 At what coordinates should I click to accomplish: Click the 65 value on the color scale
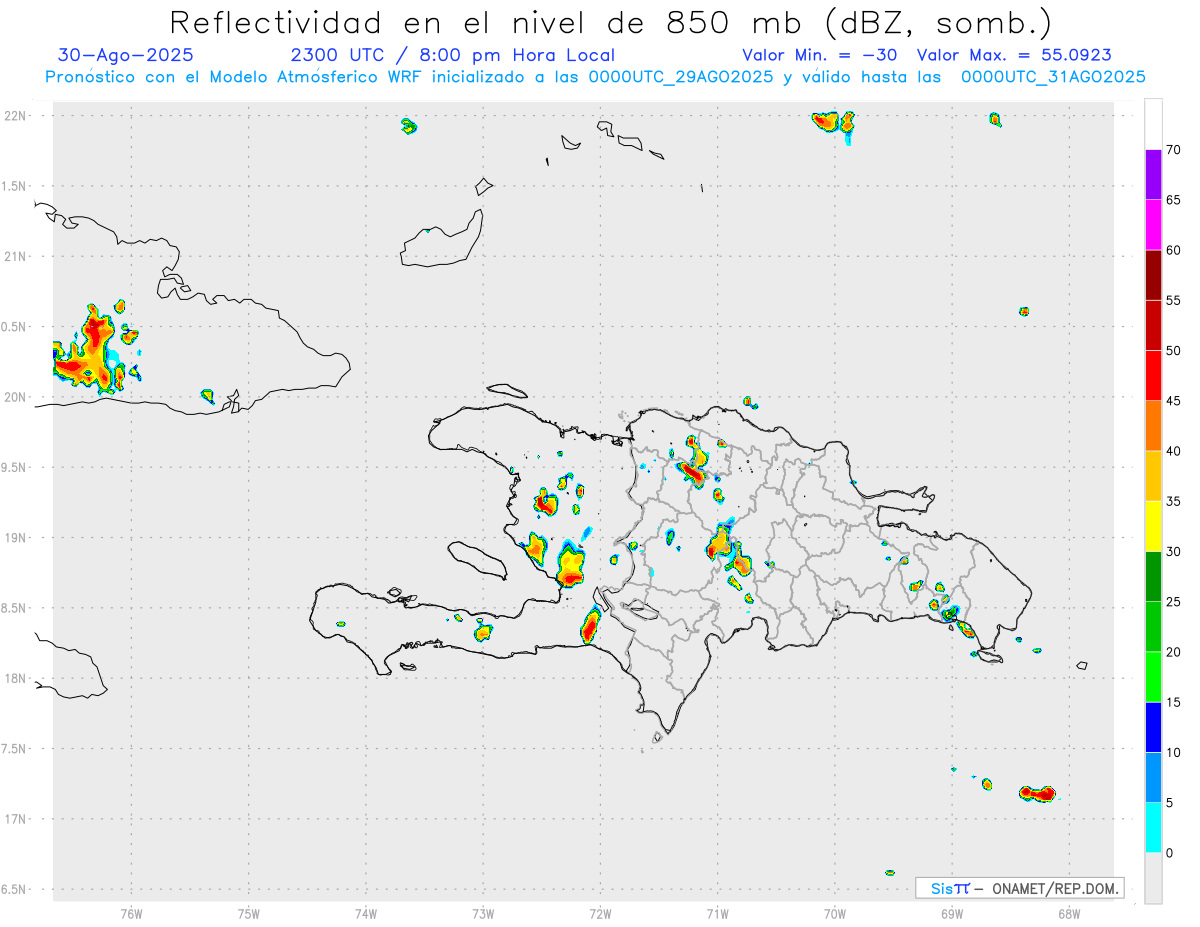click(1173, 200)
